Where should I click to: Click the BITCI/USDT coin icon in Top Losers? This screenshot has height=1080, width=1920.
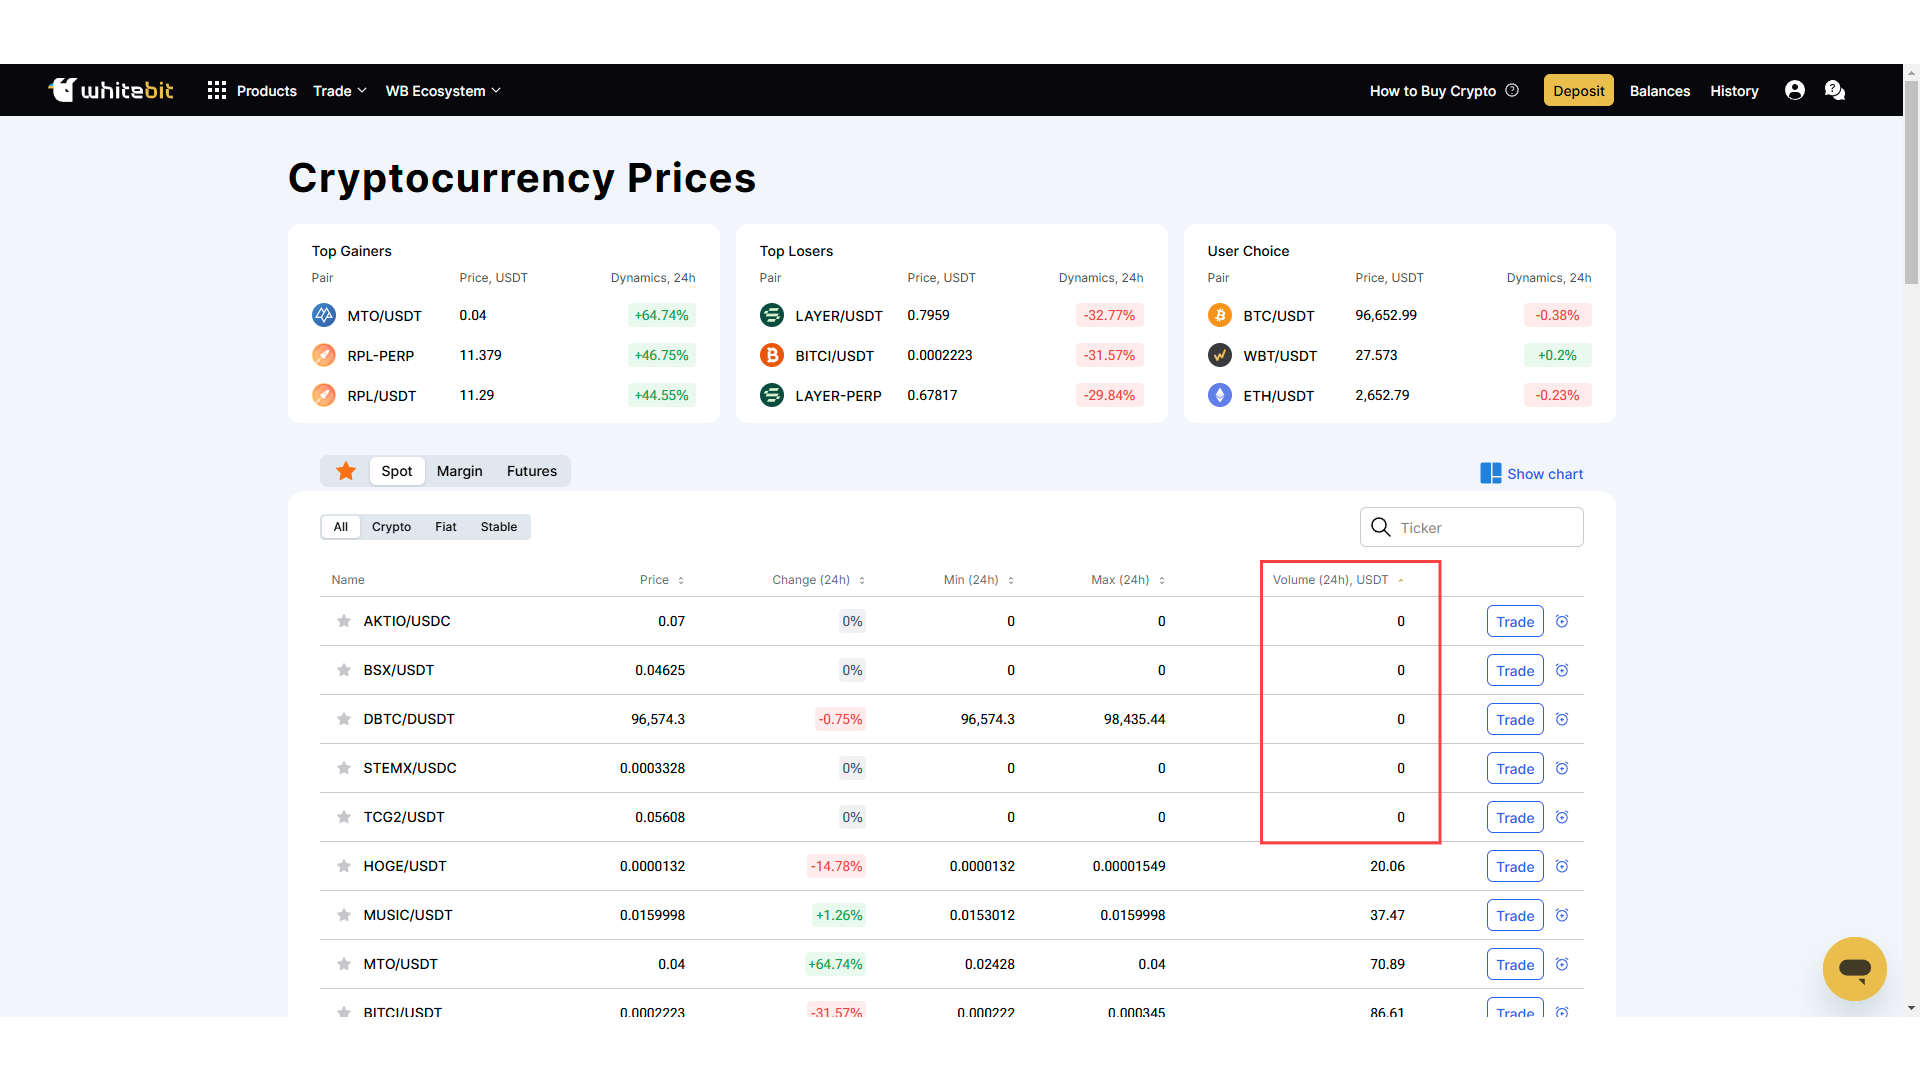772,355
